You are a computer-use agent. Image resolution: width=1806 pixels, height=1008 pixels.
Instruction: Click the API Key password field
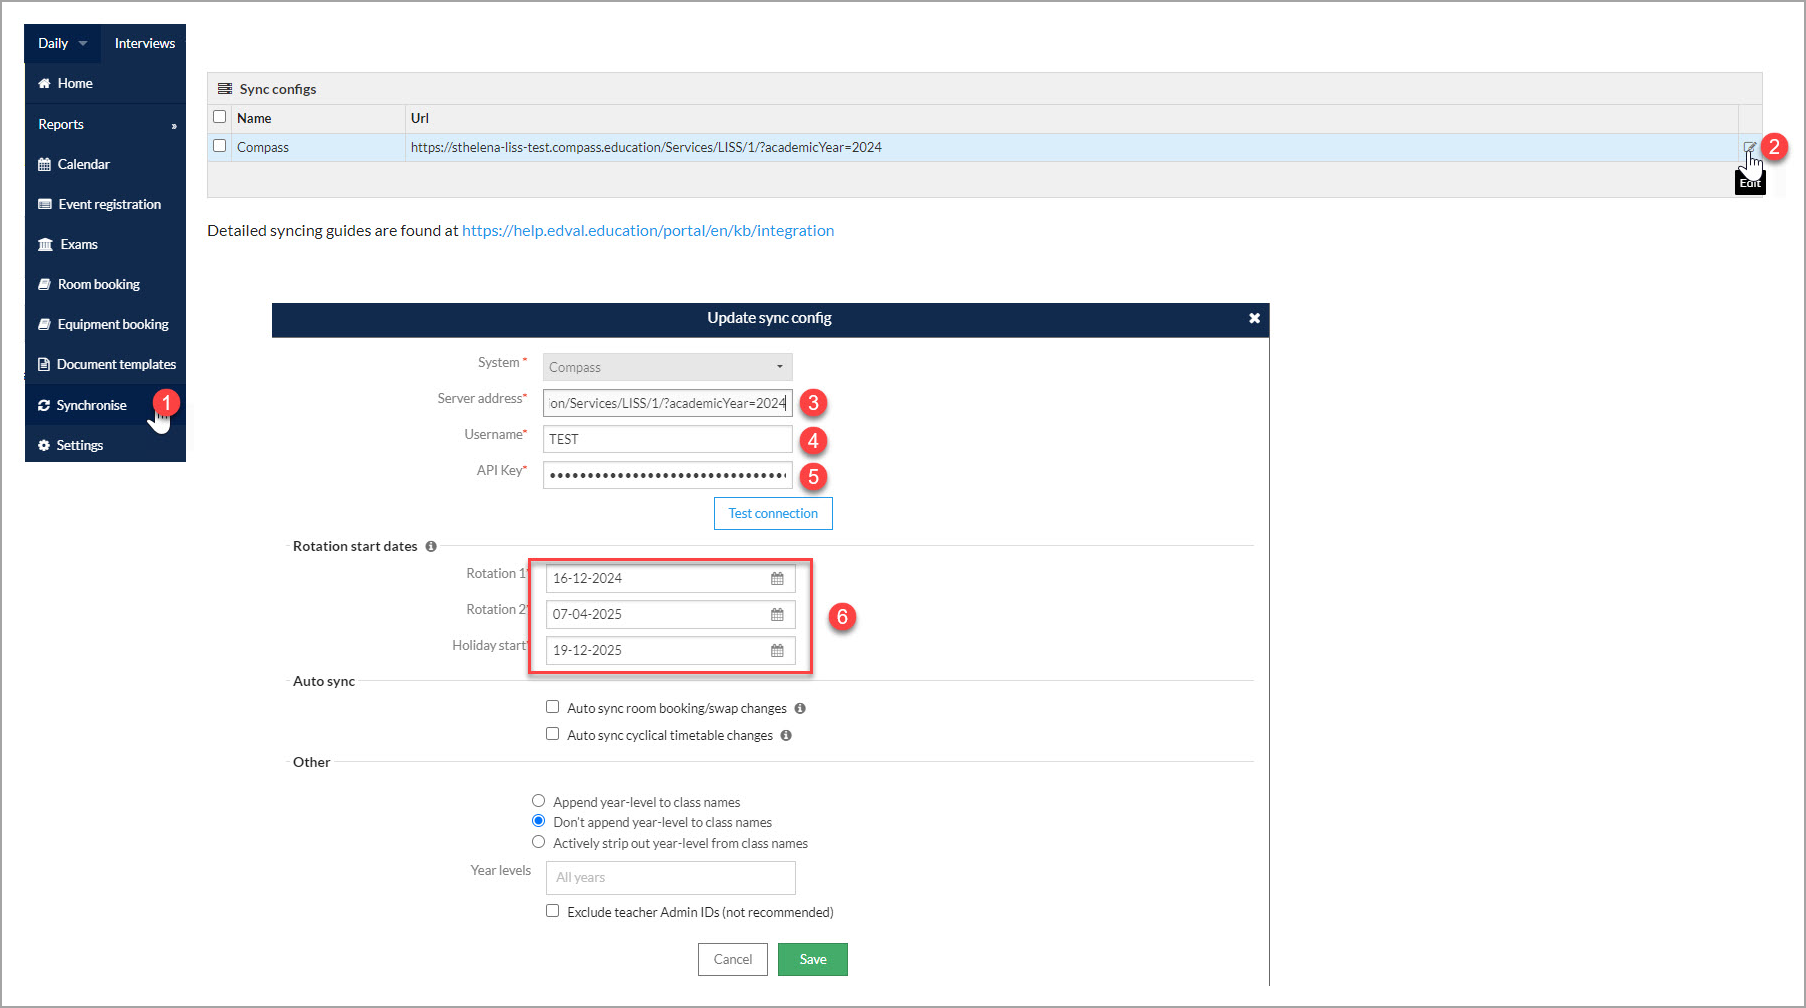668,475
